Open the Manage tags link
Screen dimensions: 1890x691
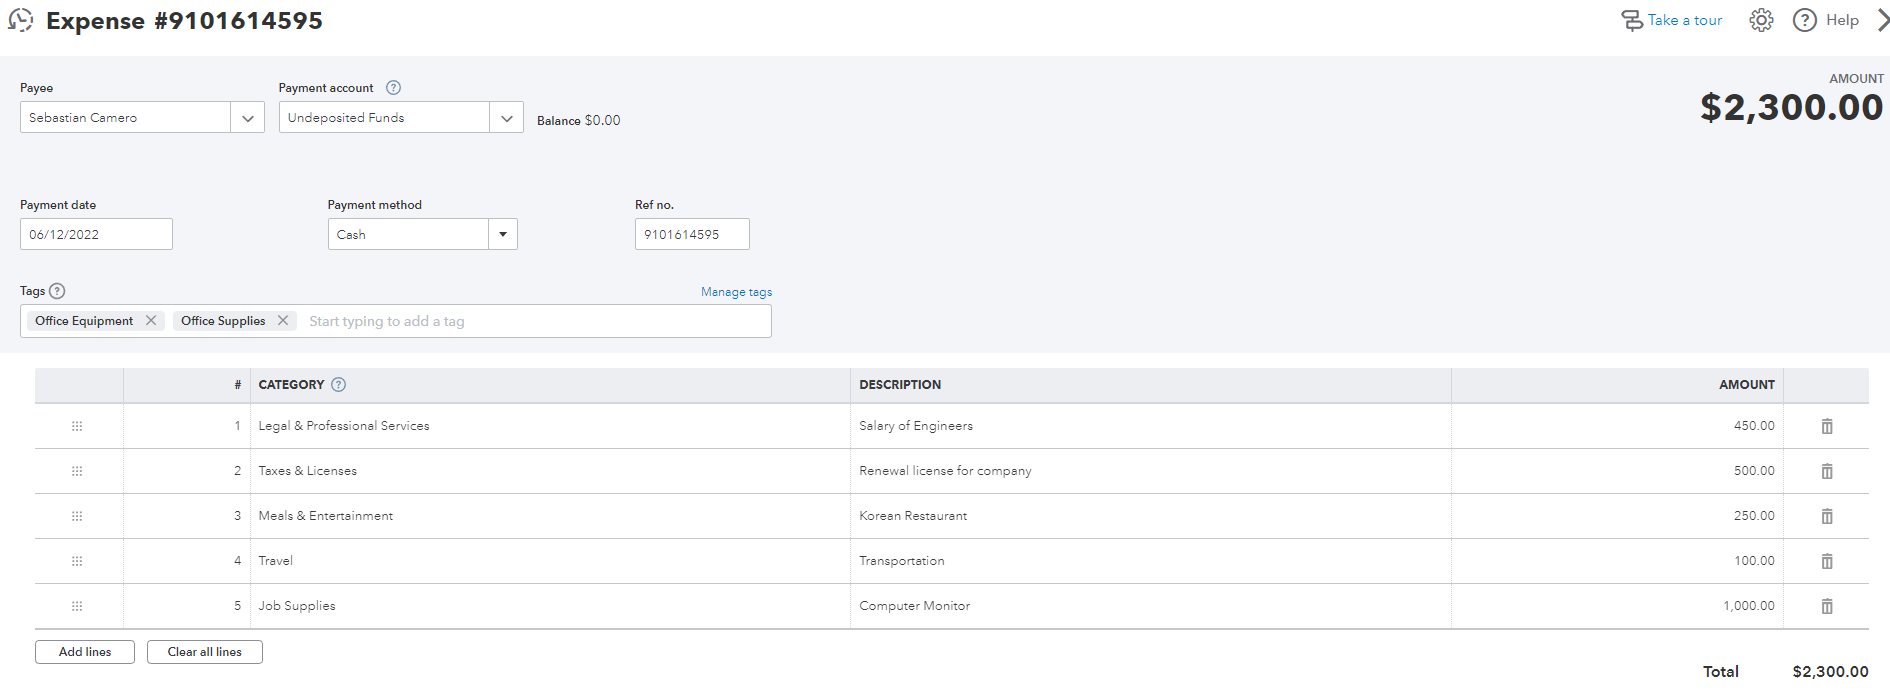click(736, 292)
